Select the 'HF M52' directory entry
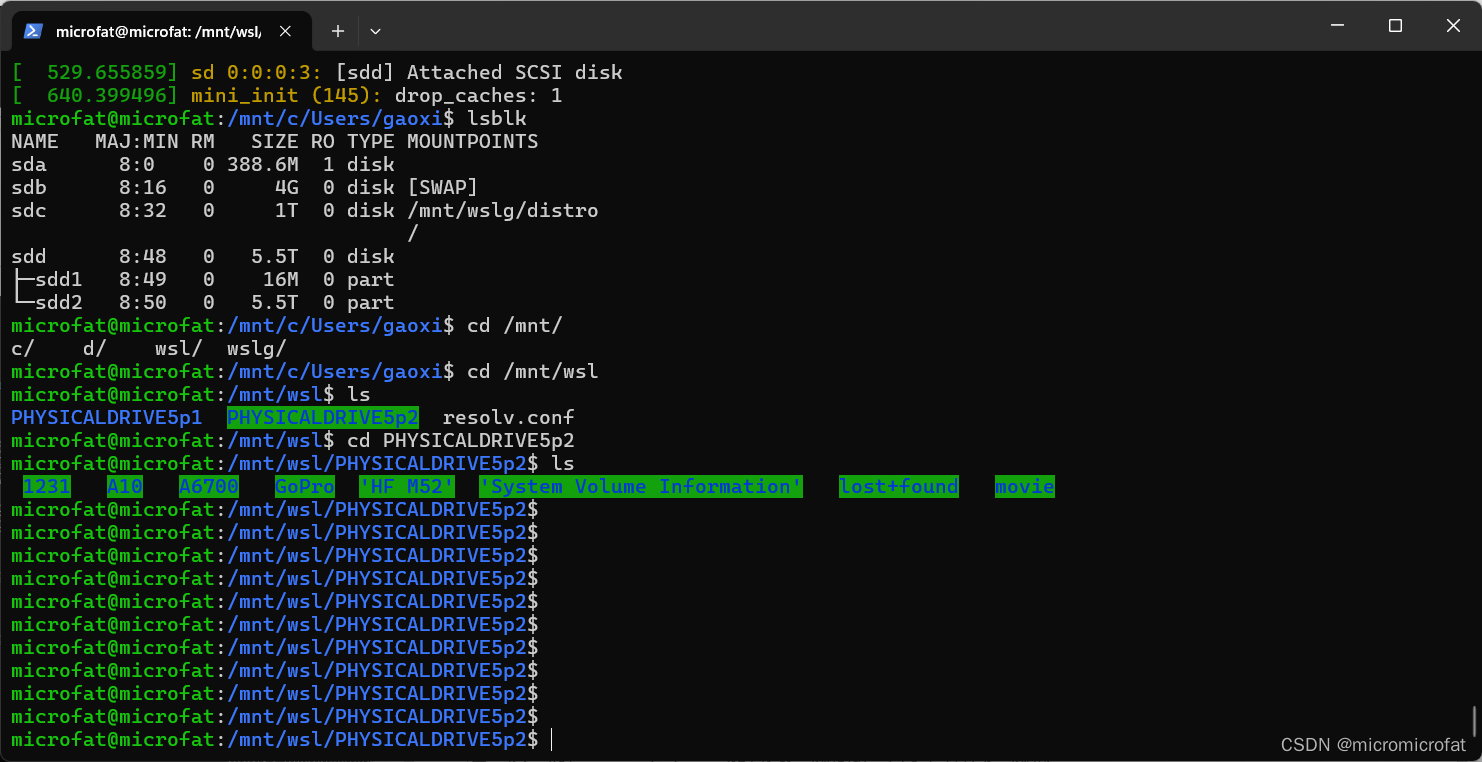The image size is (1482, 762). [406, 486]
